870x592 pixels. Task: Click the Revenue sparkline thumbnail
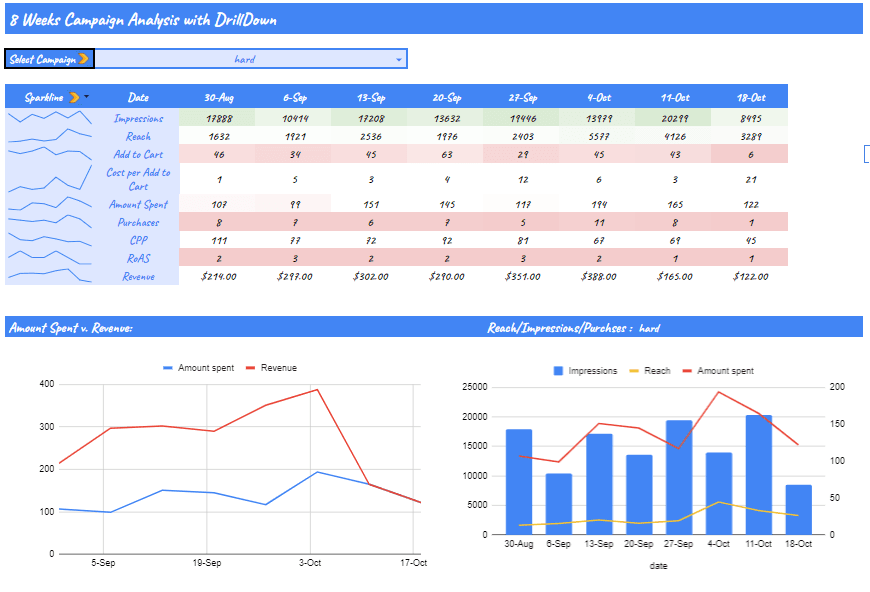50,275
